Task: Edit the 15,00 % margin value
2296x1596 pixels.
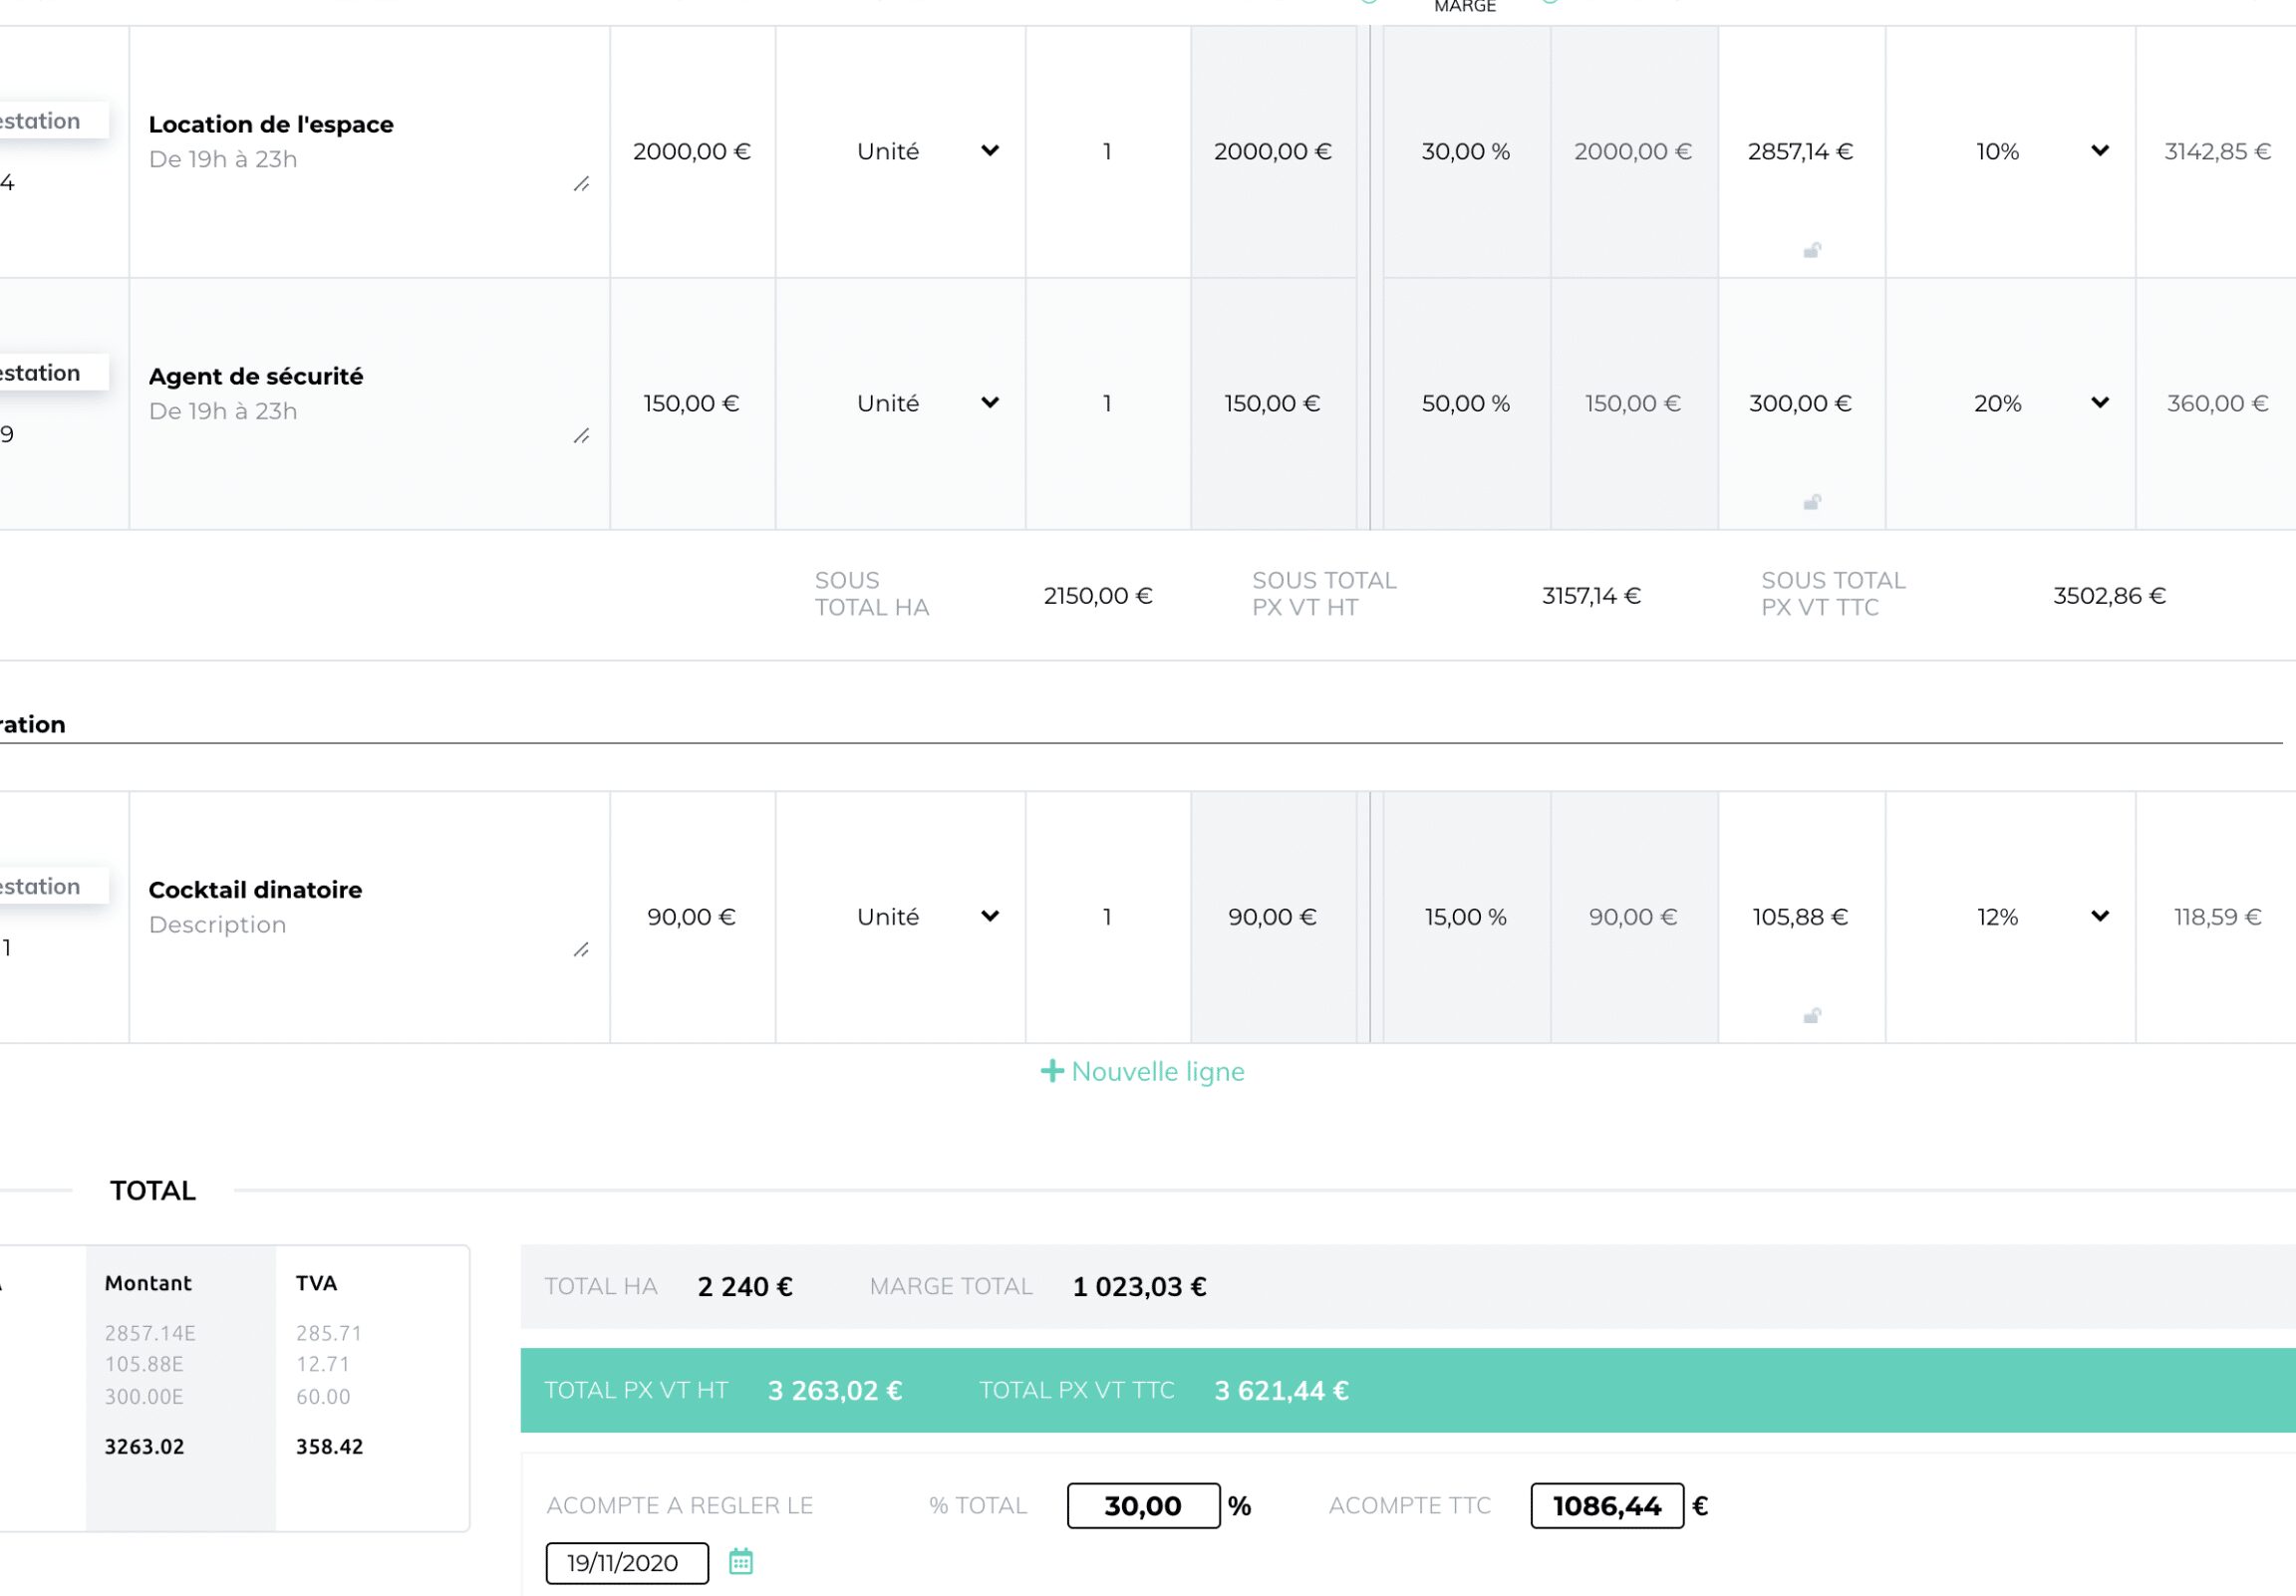Action: click(1466, 918)
